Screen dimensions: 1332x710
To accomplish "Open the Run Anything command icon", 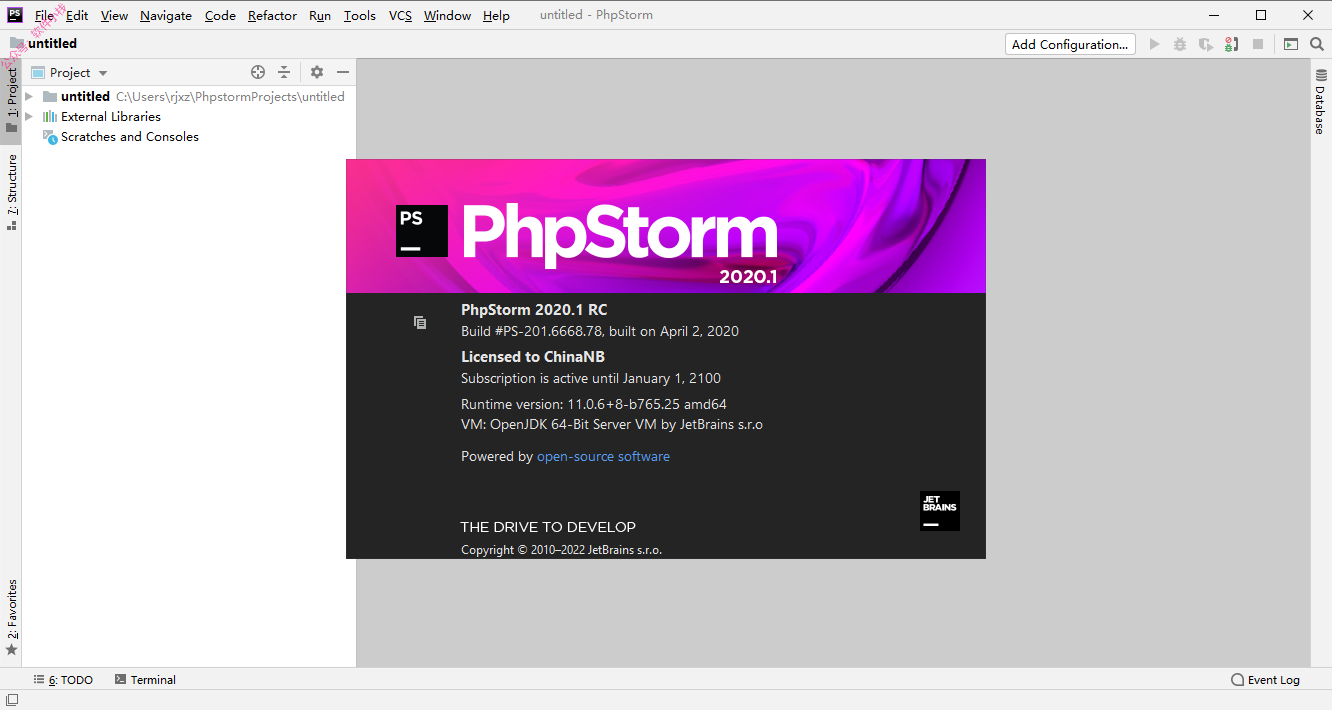I will point(1291,44).
